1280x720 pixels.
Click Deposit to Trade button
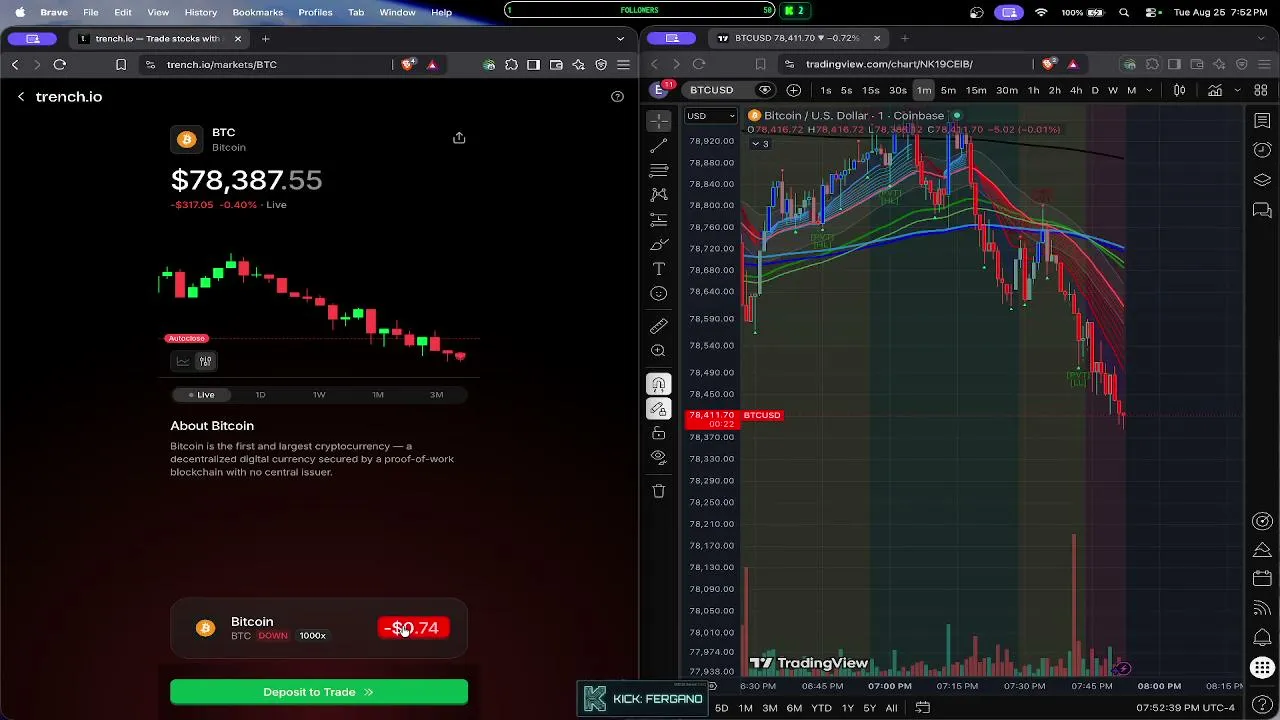point(319,692)
